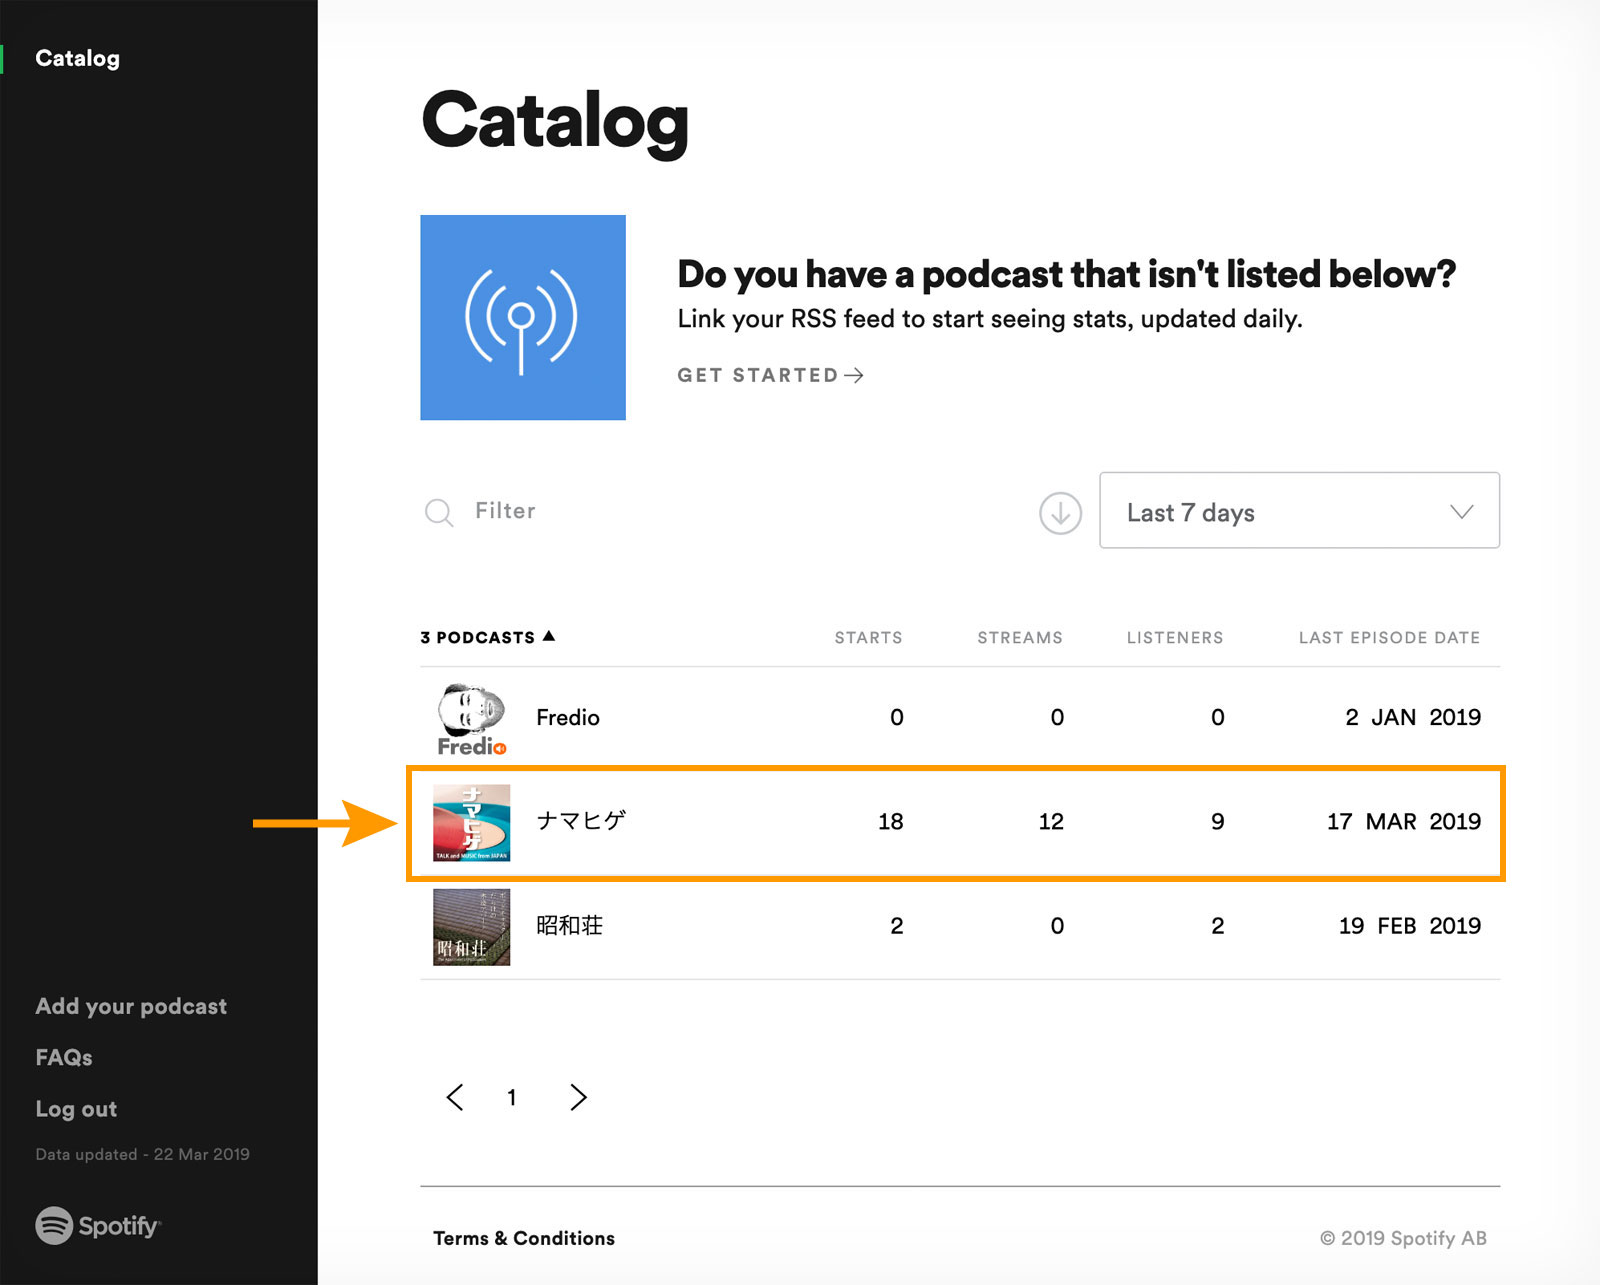Click Data updated - 22 Mar 2019 text

(143, 1154)
